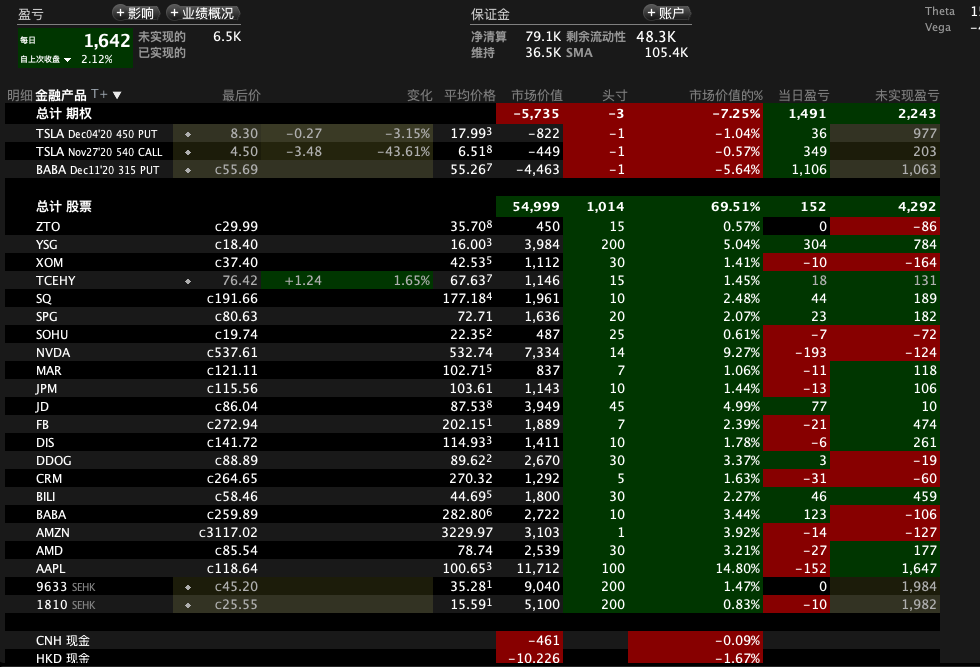Select the DIS stock ticker

(45, 443)
